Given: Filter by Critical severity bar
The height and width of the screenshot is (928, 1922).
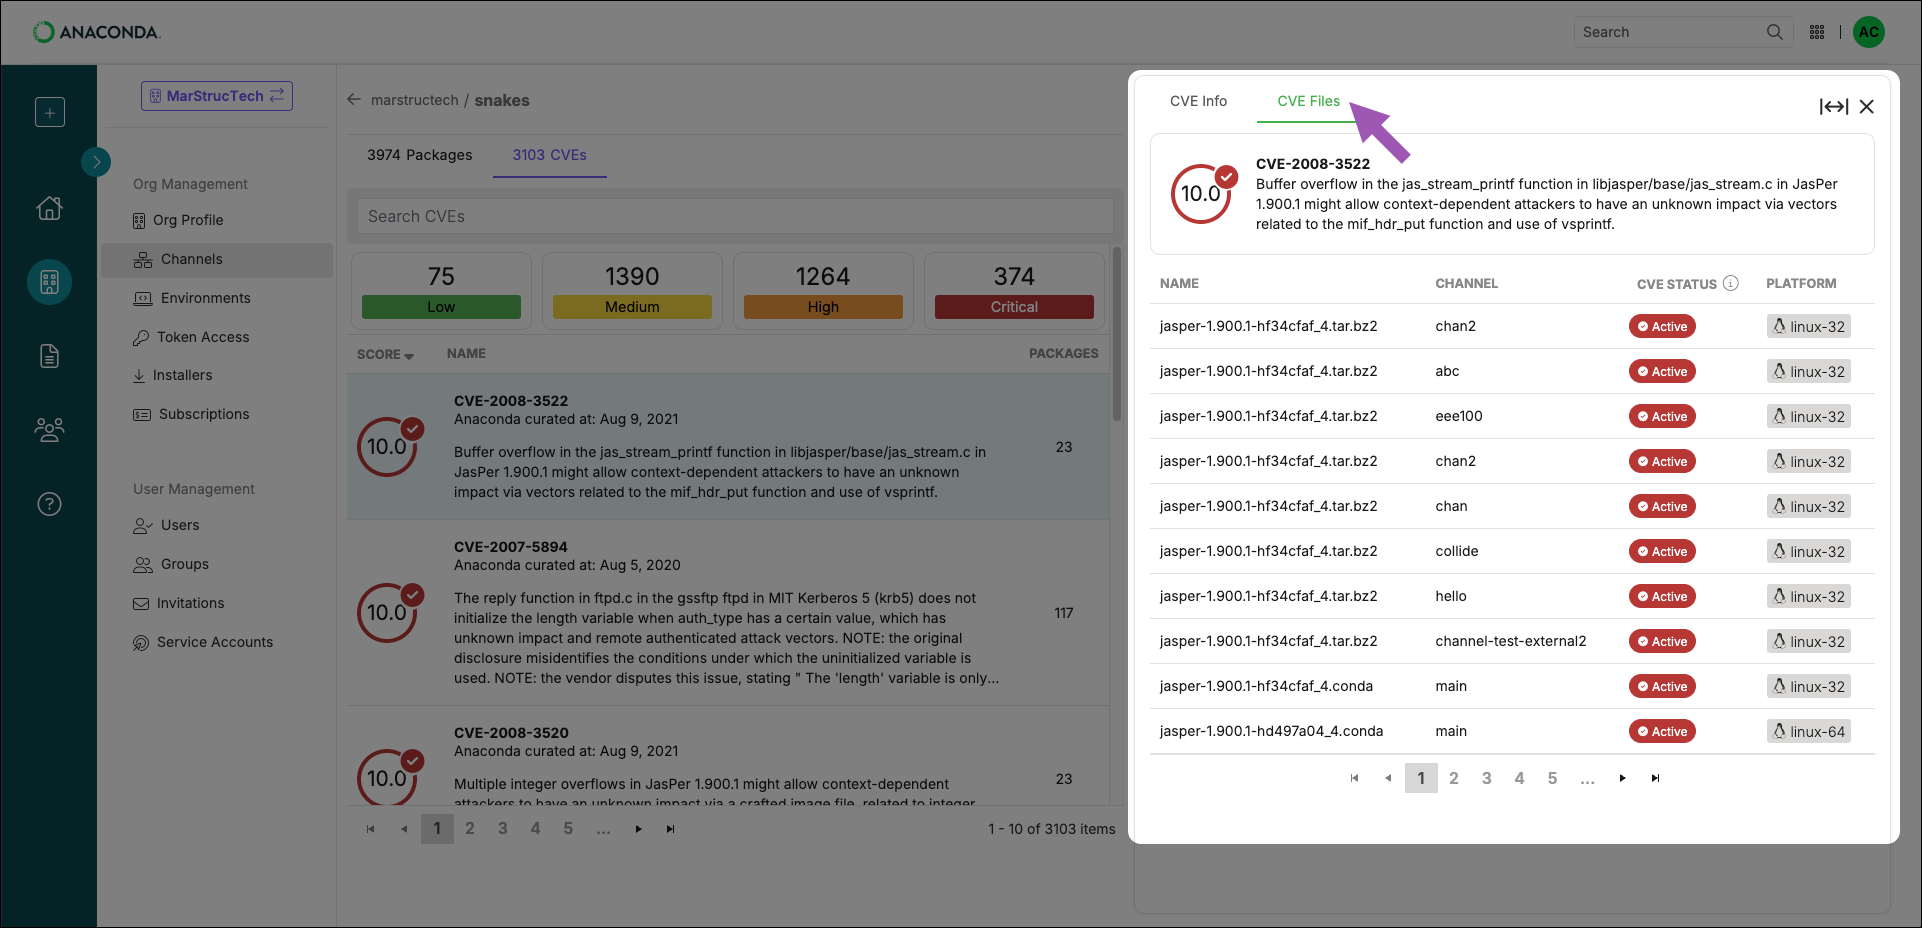Looking at the screenshot, I should tap(1014, 307).
